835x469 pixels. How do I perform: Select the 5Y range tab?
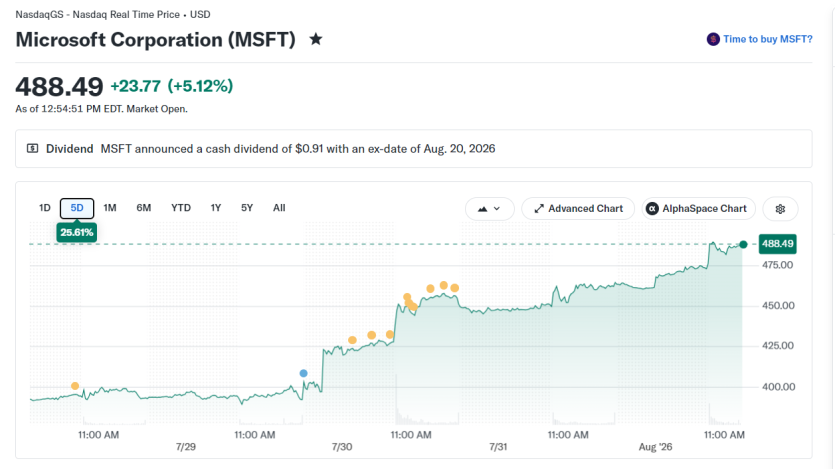click(x=247, y=208)
